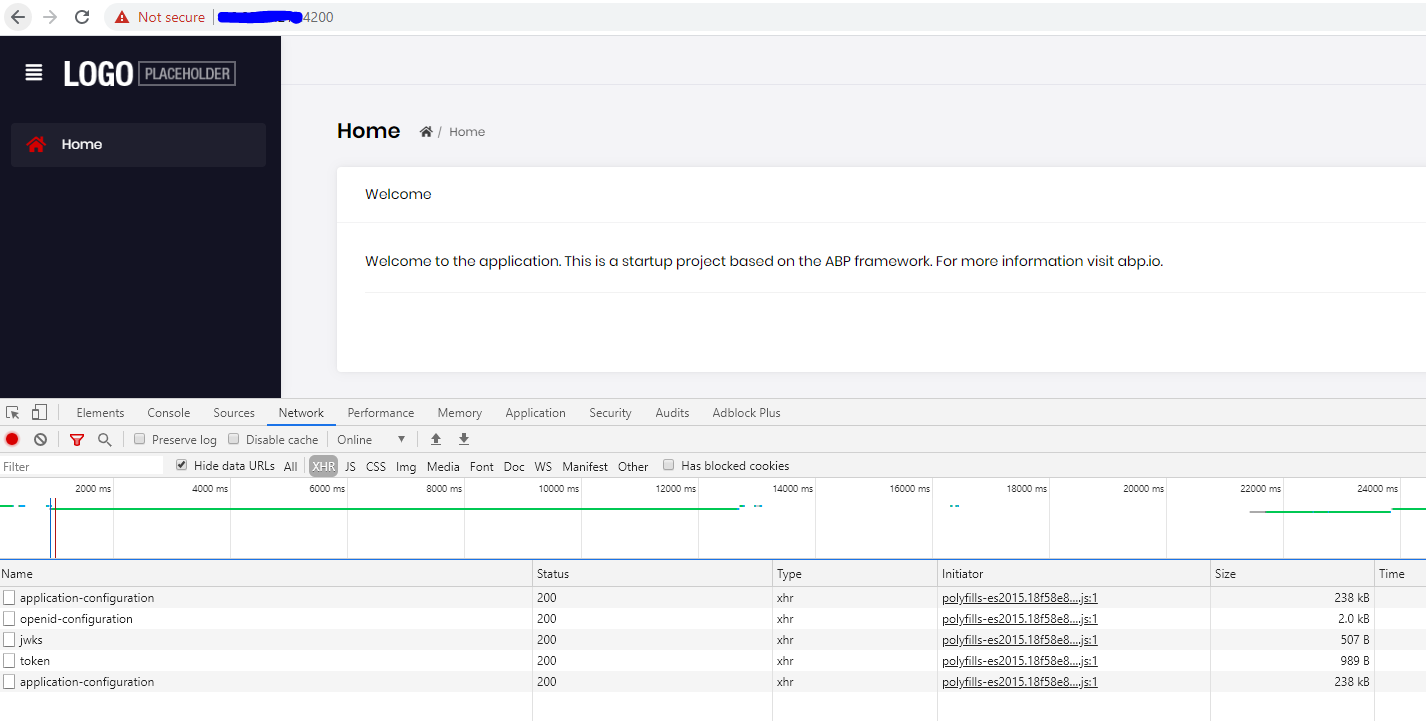This screenshot has height=721, width=1426.
Task: Stop recording network log (red dot)
Action: pos(12,439)
